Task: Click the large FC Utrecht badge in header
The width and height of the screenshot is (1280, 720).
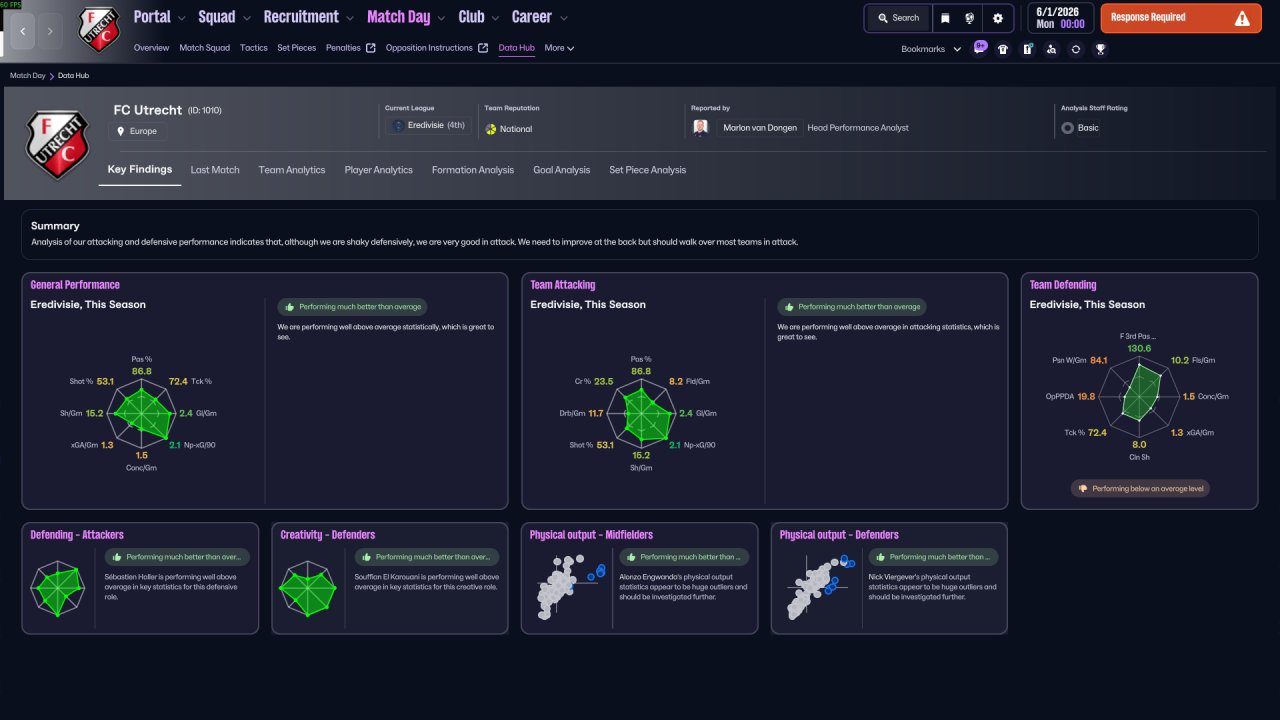Action: 58,143
